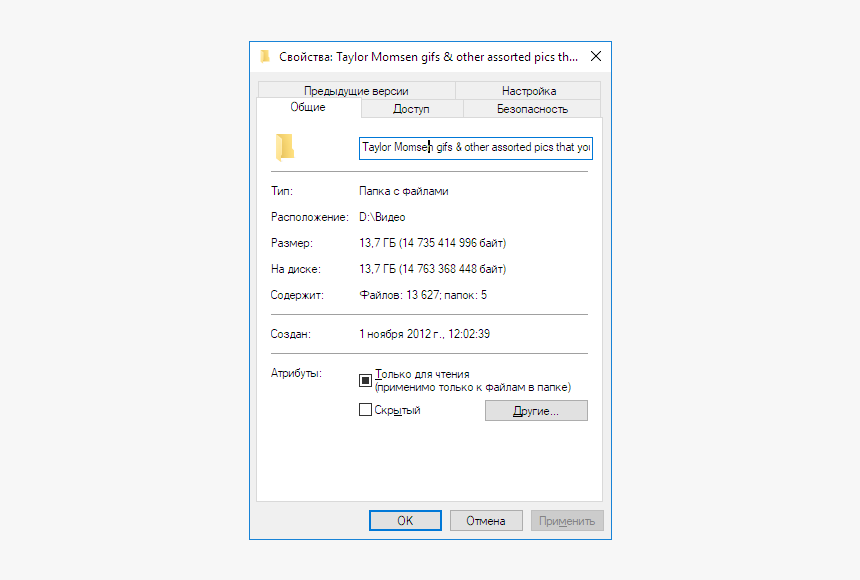Click the Размер: label

[292, 243]
